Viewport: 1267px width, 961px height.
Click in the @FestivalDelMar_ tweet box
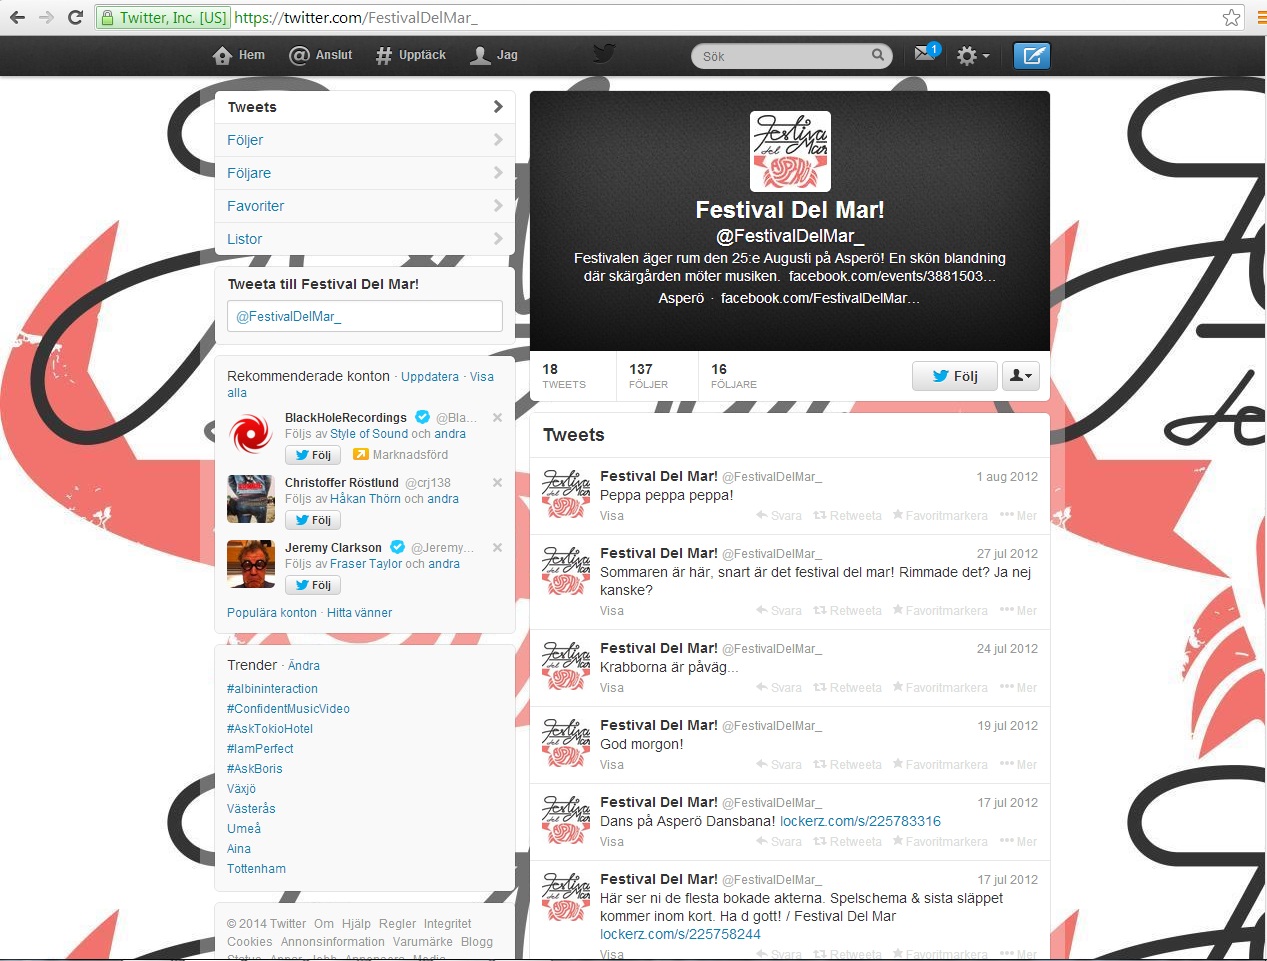point(365,316)
